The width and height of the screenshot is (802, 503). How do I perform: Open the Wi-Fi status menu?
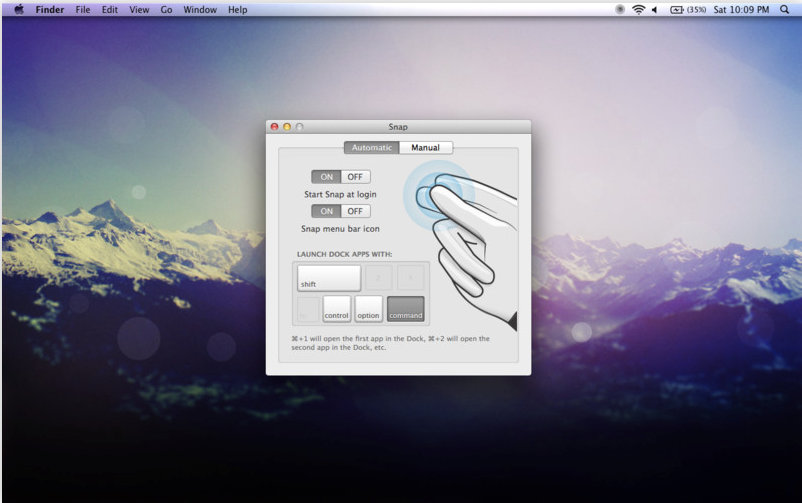(x=638, y=9)
